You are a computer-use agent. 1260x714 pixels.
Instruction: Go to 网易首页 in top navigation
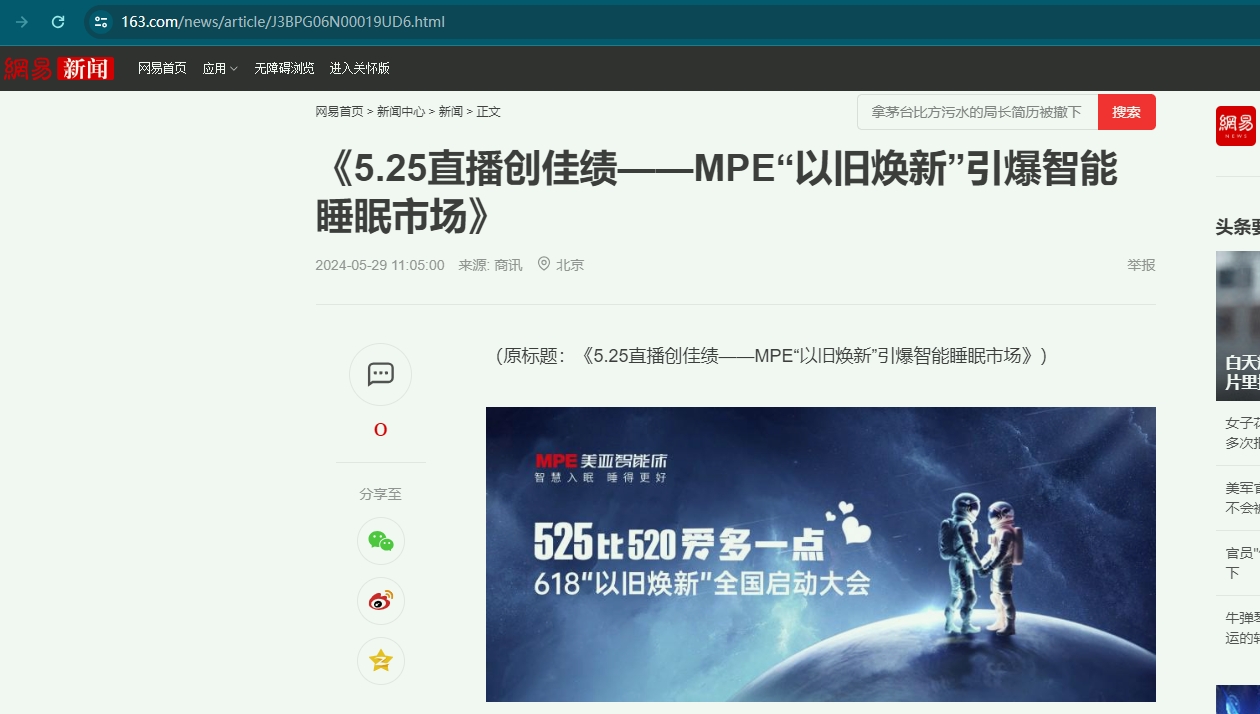(x=162, y=68)
